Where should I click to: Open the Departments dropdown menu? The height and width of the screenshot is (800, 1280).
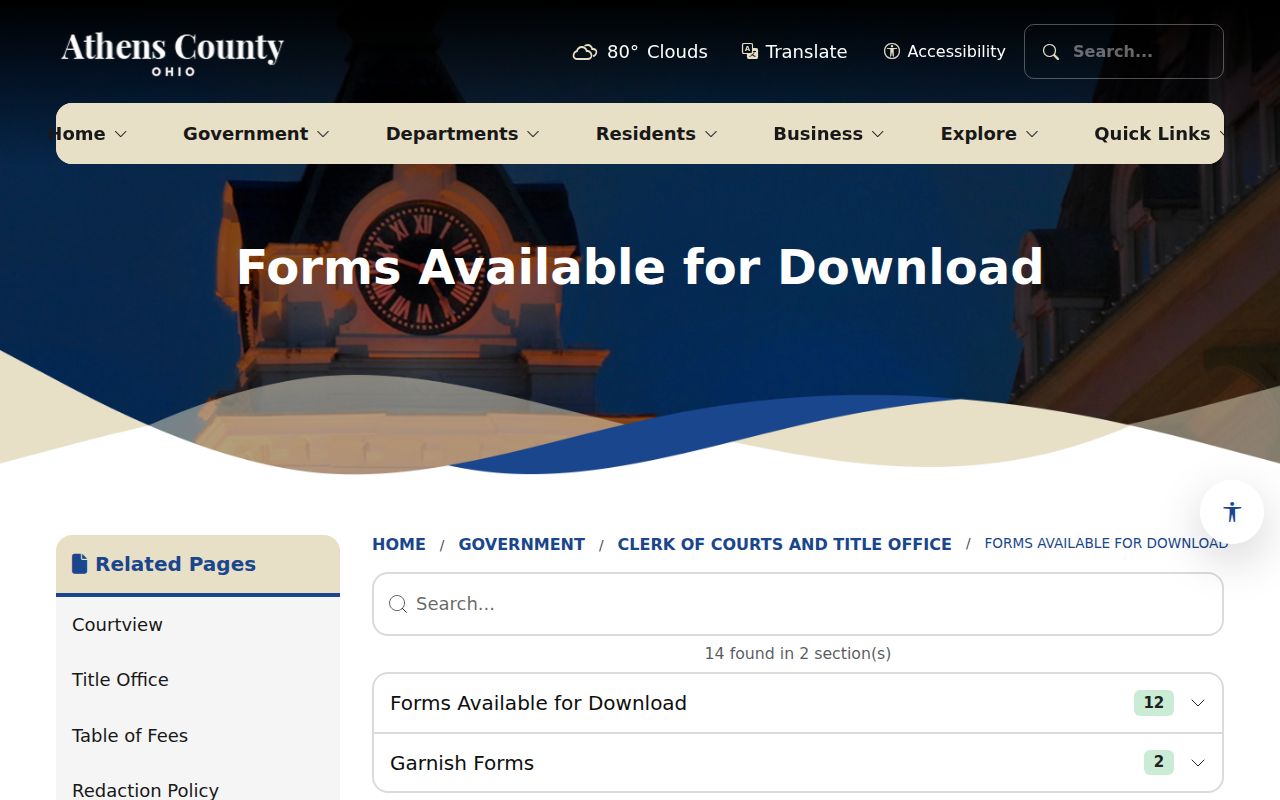tap(463, 134)
